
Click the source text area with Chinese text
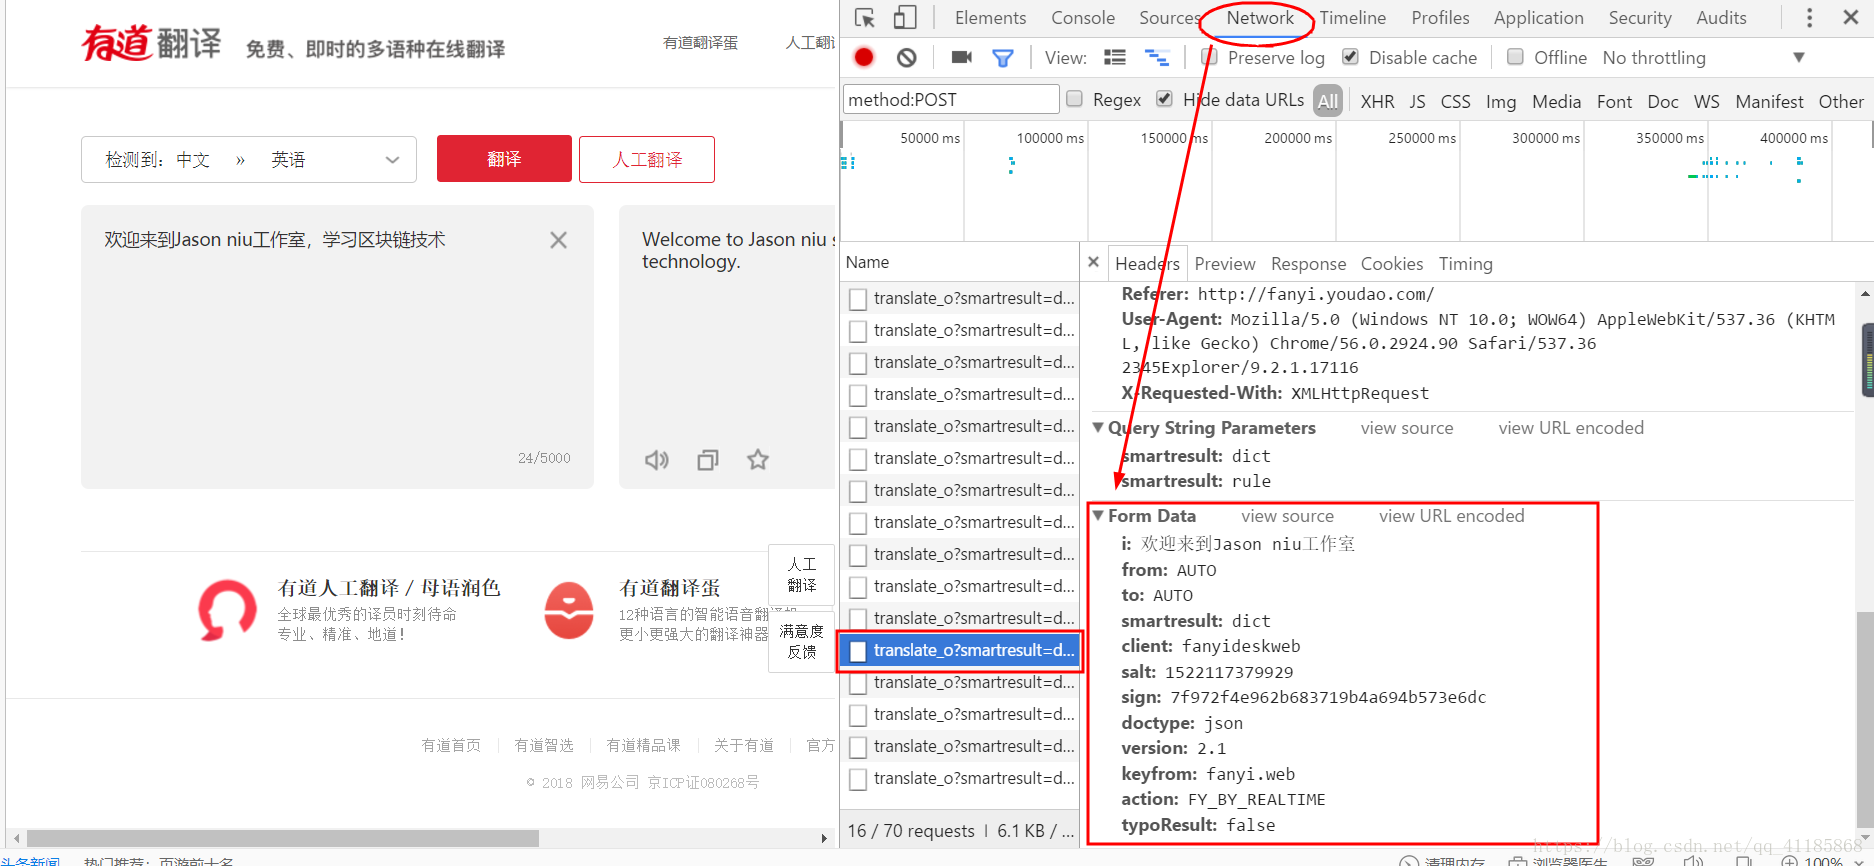(337, 347)
